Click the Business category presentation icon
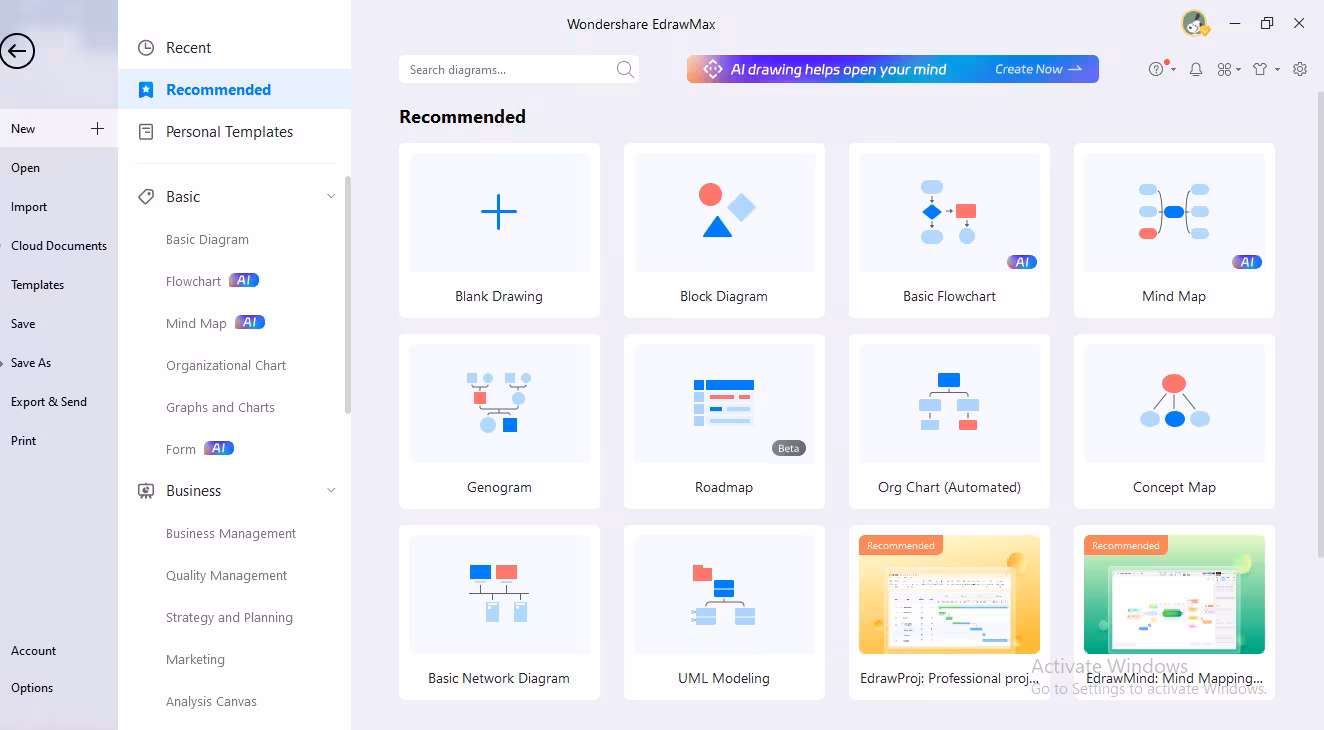The image size is (1324, 730). [146, 490]
